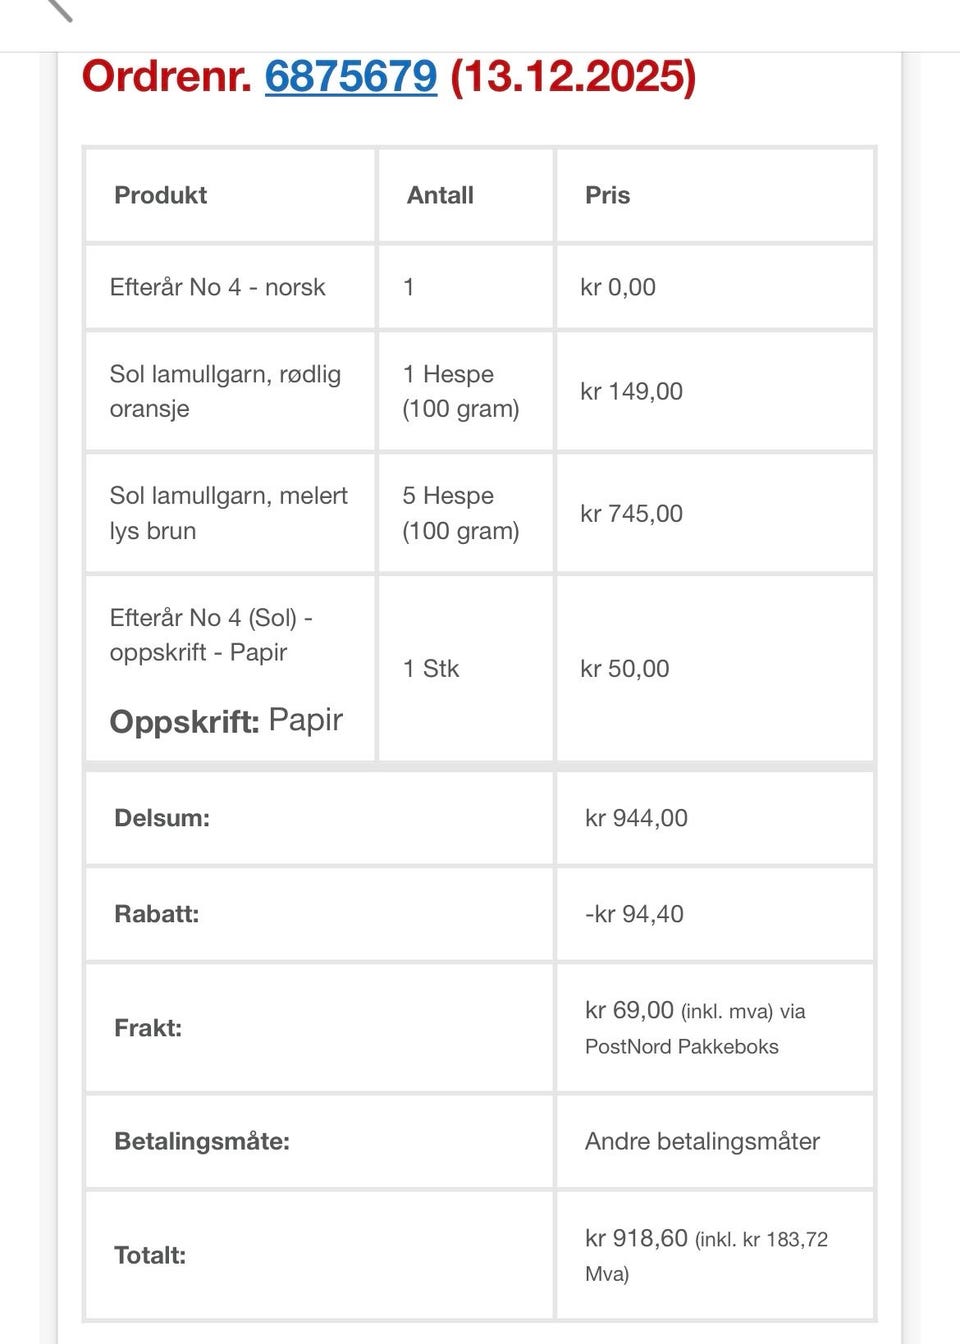The height and width of the screenshot is (1344, 960).
Task: Select Efterår No 4 (Sol) oppskrift product
Action: [x=211, y=635]
